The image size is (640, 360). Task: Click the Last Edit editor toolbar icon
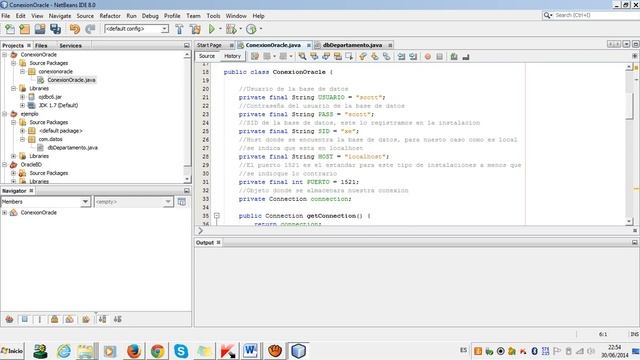point(255,56)
